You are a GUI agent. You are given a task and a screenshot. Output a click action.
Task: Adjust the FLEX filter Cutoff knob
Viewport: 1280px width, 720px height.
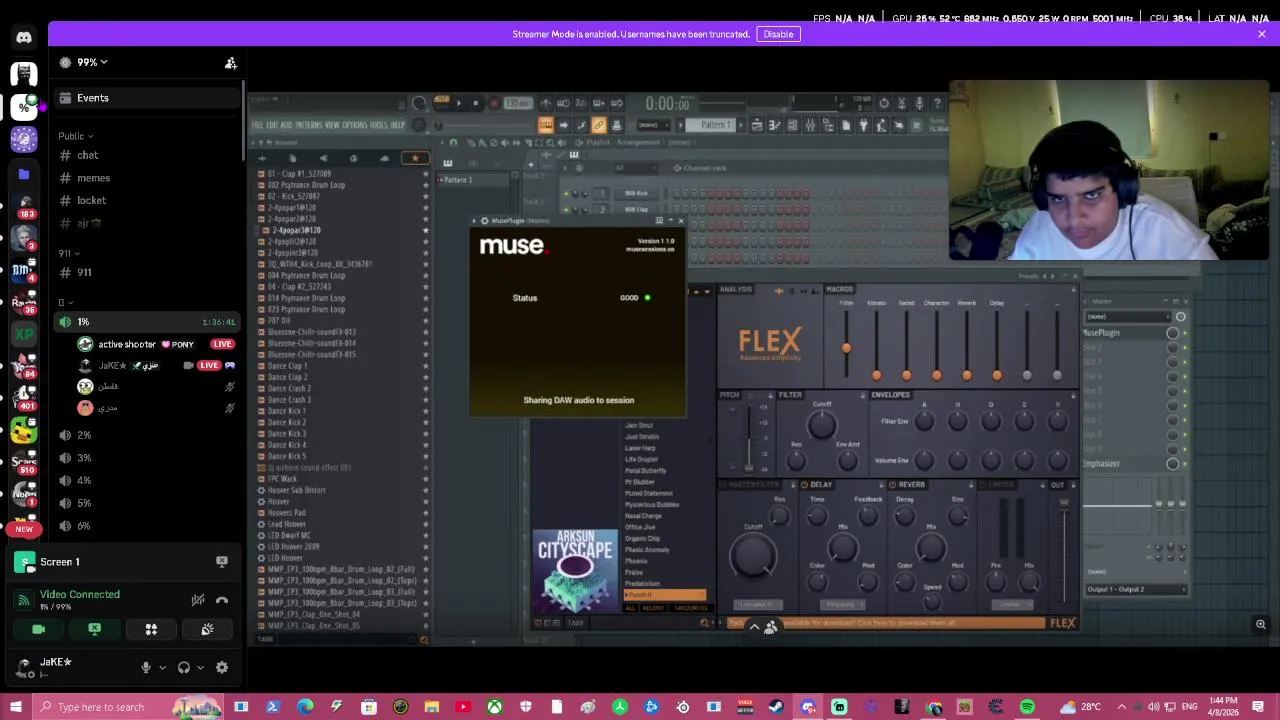tap(822, 425)
